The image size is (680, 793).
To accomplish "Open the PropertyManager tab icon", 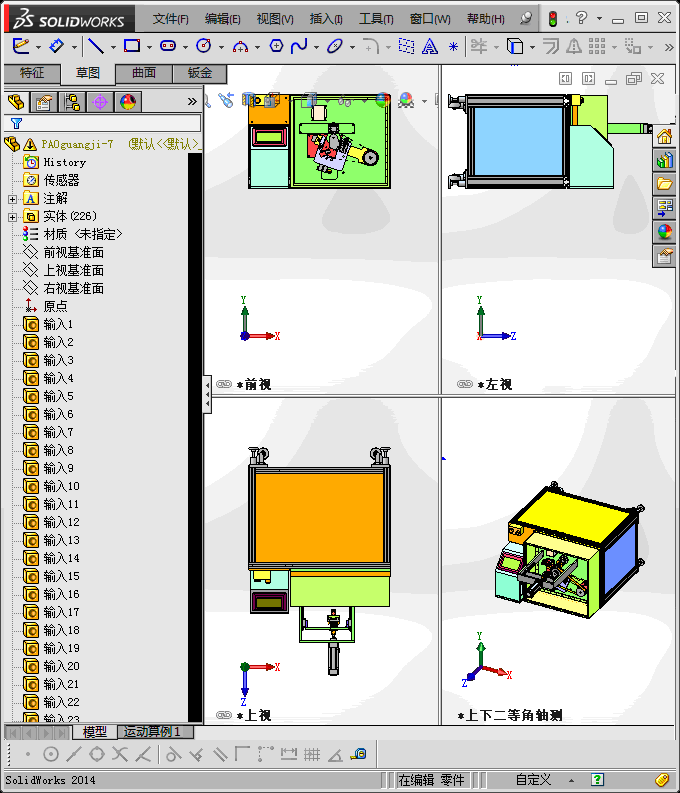I will point(43,102).
